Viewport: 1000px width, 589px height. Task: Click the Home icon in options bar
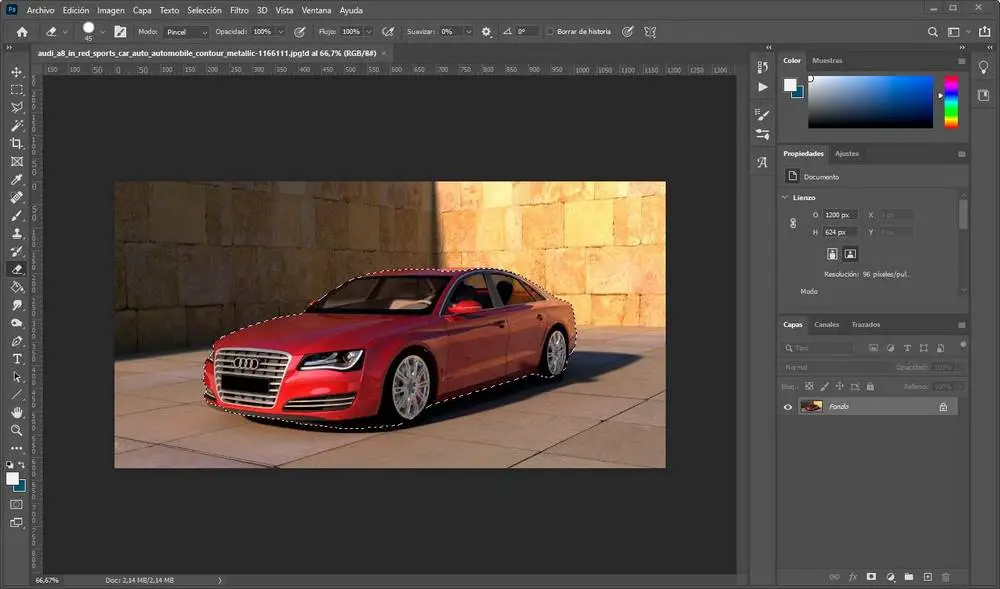coord(22,32)
